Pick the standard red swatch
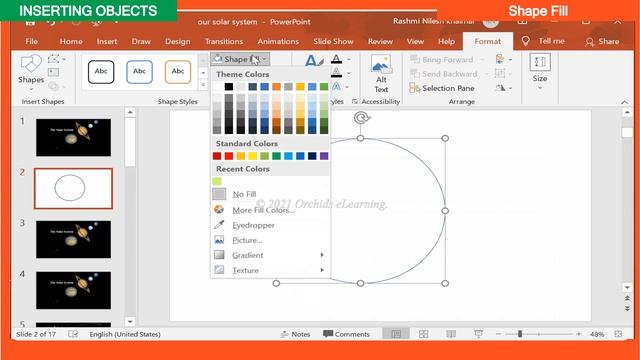 click(x=229, y=156)
